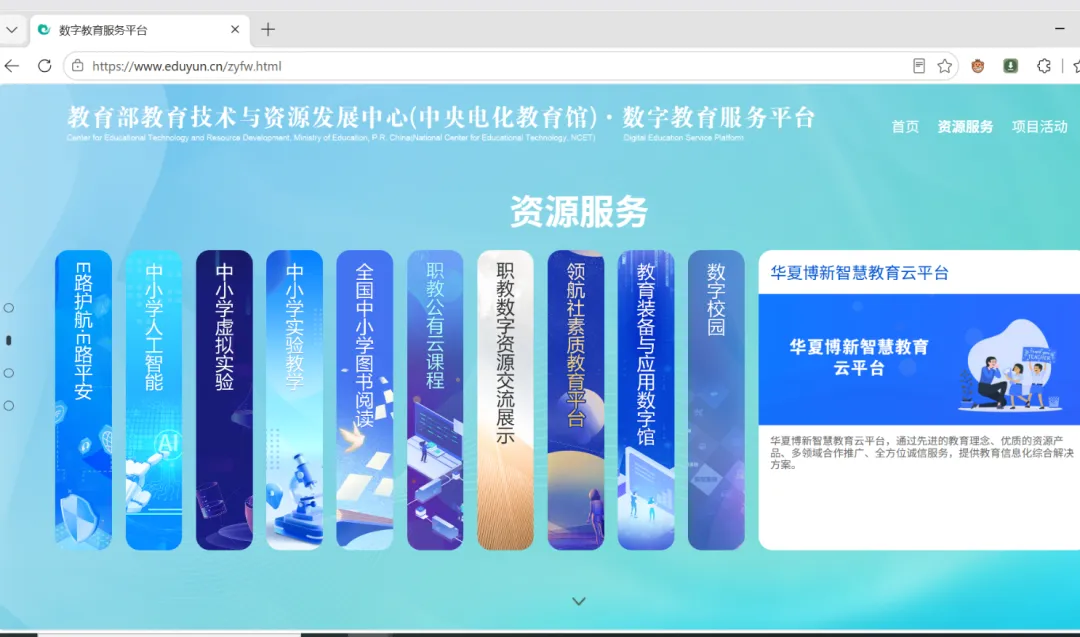Open the 教育装备与应用数字馆 banner

[646, 399]
